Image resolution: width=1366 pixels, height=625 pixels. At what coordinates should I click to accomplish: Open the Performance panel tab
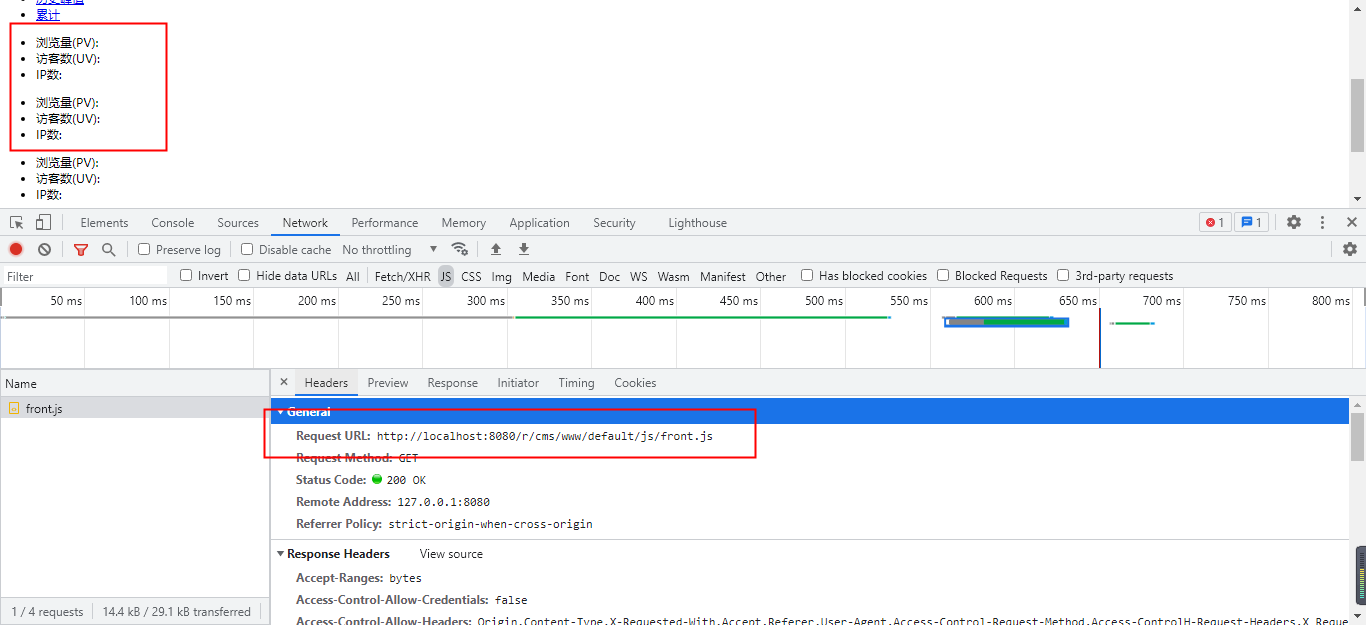click(x=385, y=223)
